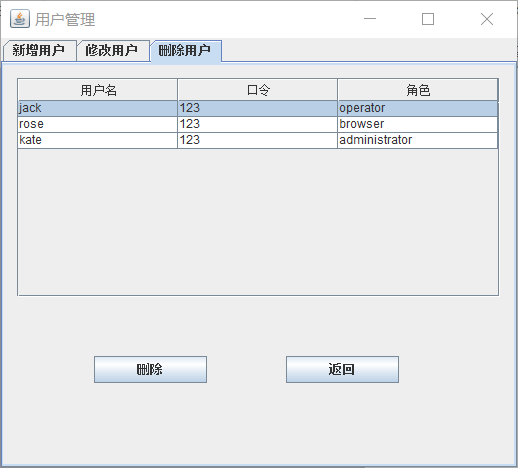The image size is (518, 468).
Task: Click rose's password cell 123
Action: click(258, 124)
